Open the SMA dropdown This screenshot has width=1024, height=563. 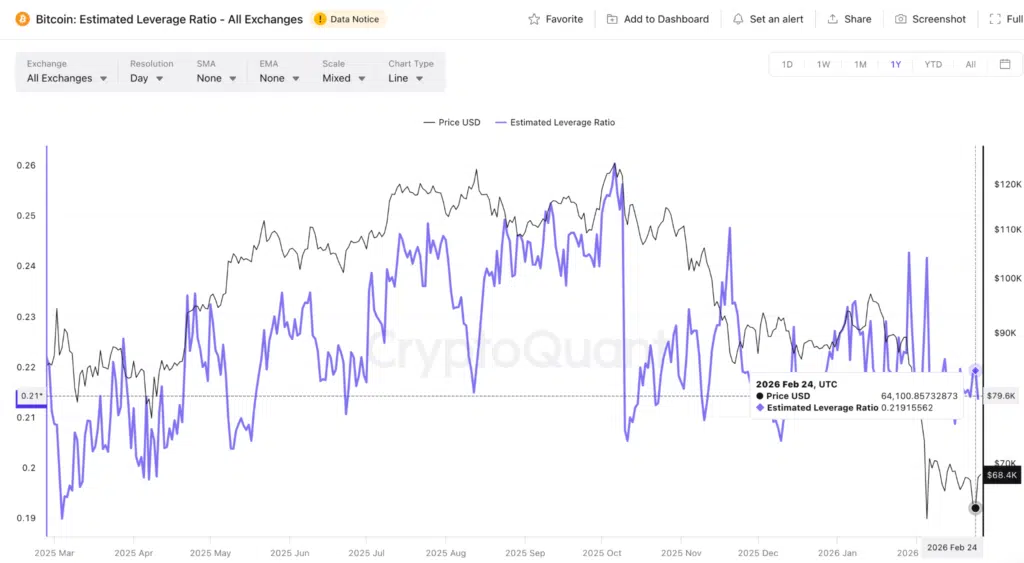pyautogui.click(x=216, y=78)
